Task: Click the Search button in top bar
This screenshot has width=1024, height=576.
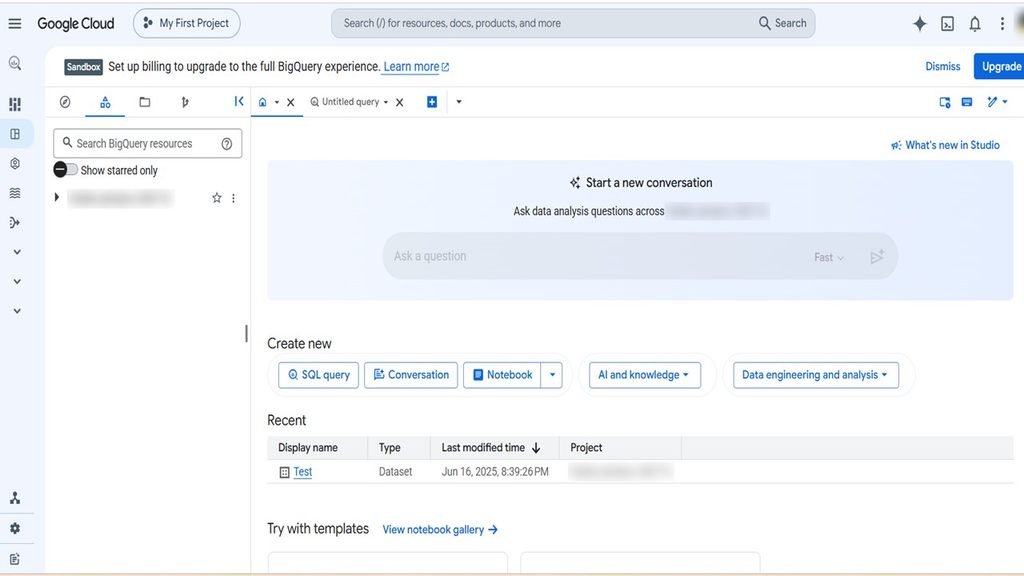Action: click(782, 24)
